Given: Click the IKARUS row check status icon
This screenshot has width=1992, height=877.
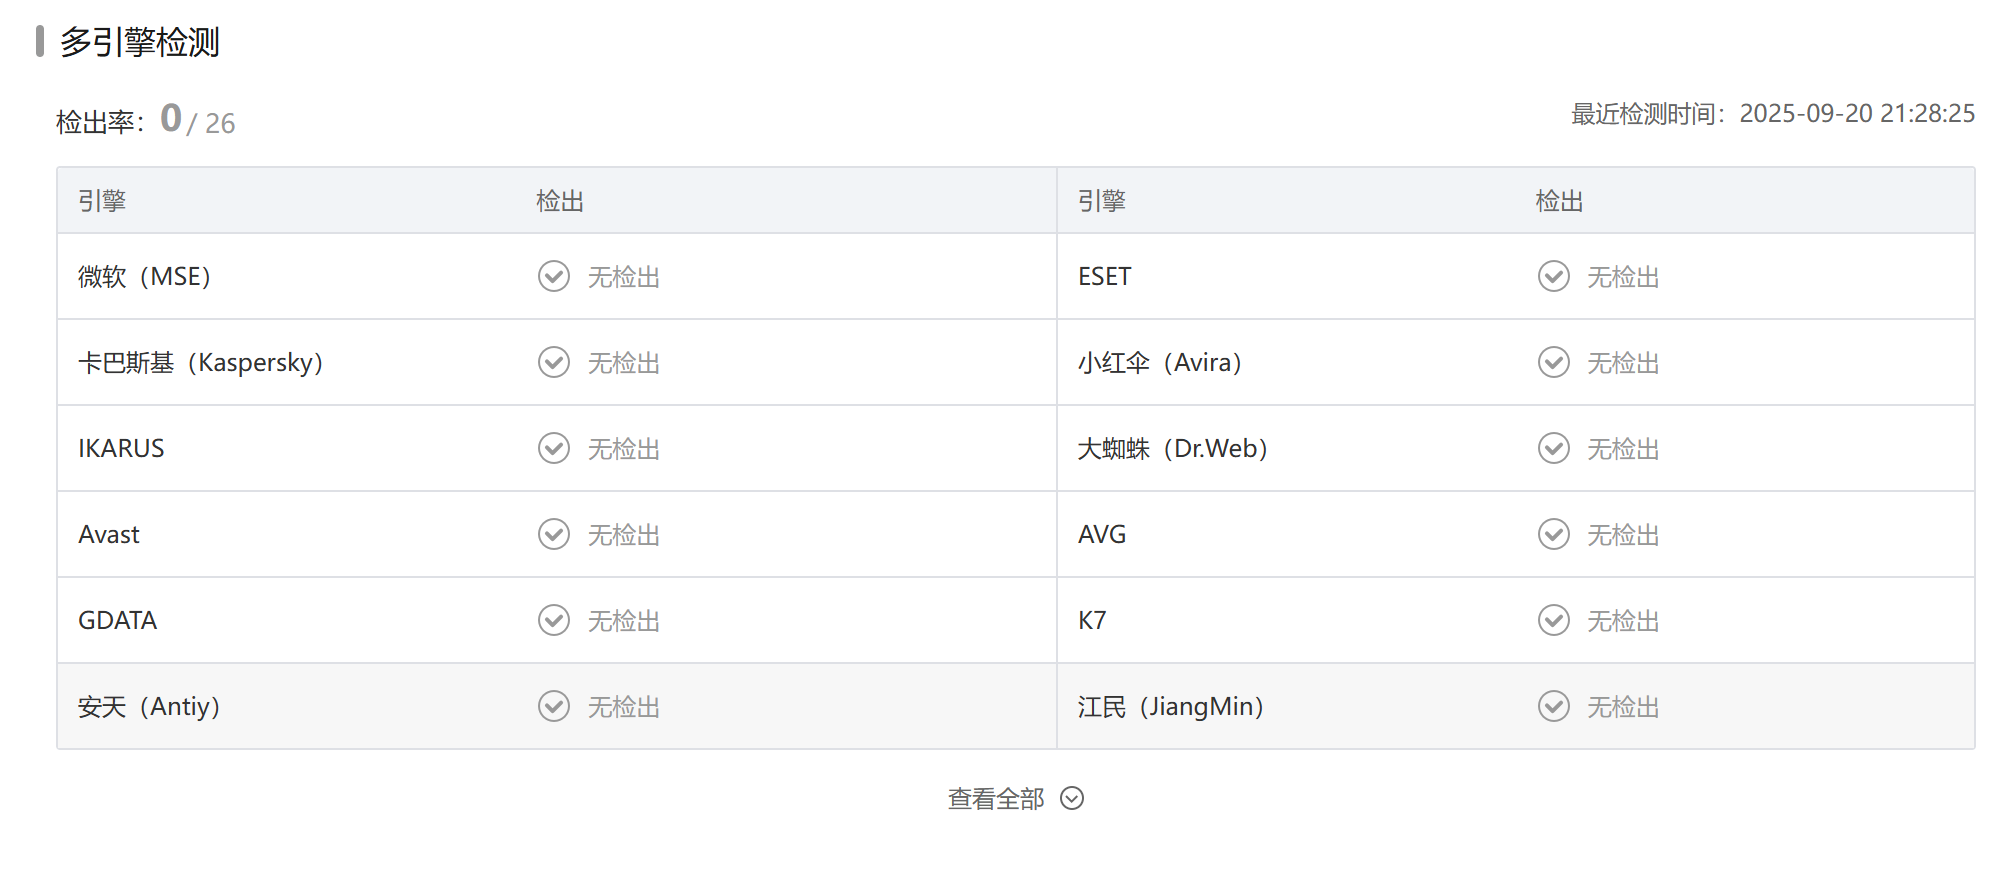Looking at the screenshot, I should [553, 448].
